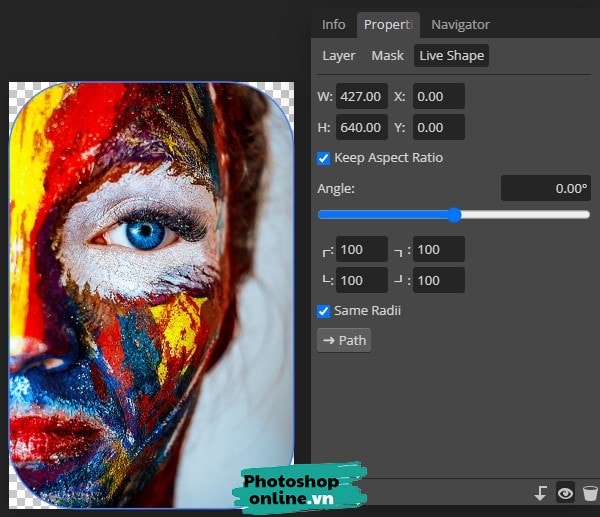Uncheck Keep Aspect Ratio checkbox
Viewport: 600px width, 517px height.
pos(324,158)
